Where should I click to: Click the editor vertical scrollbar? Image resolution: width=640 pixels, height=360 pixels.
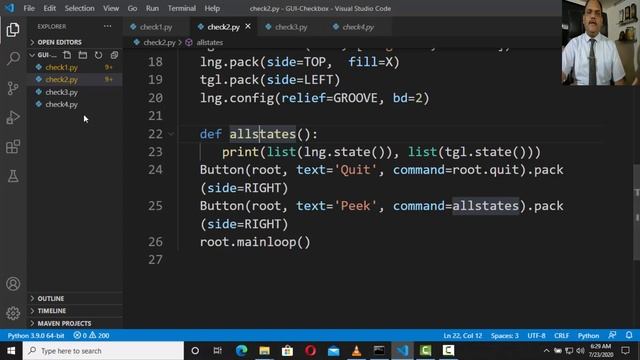coord(636,212)
